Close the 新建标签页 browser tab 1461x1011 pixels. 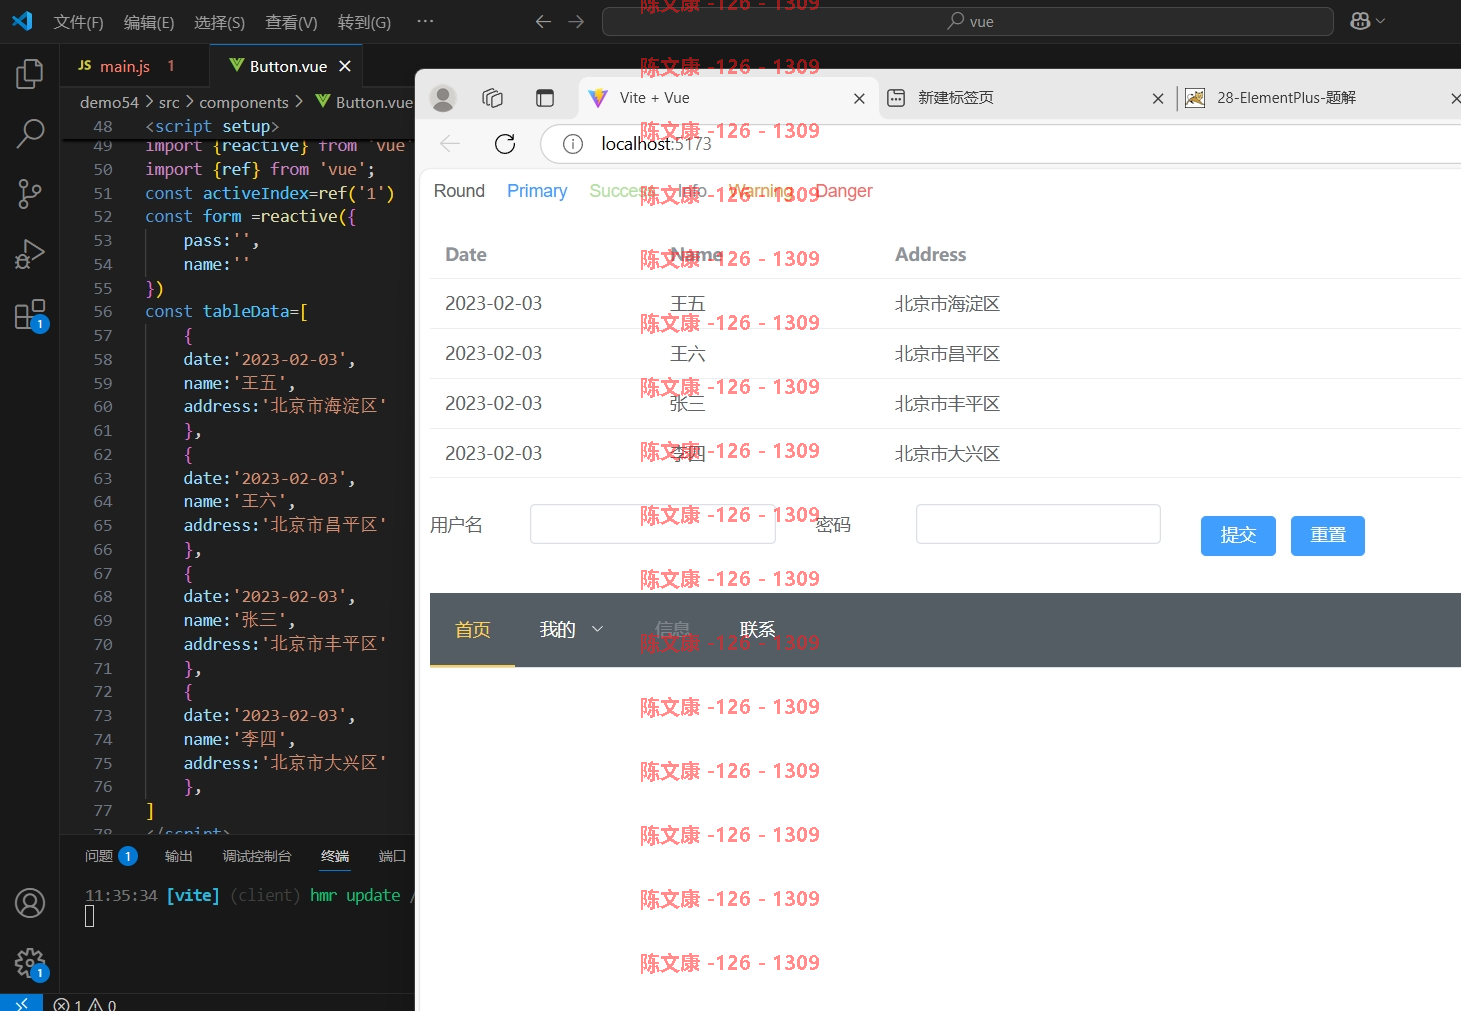point(1158,98)
